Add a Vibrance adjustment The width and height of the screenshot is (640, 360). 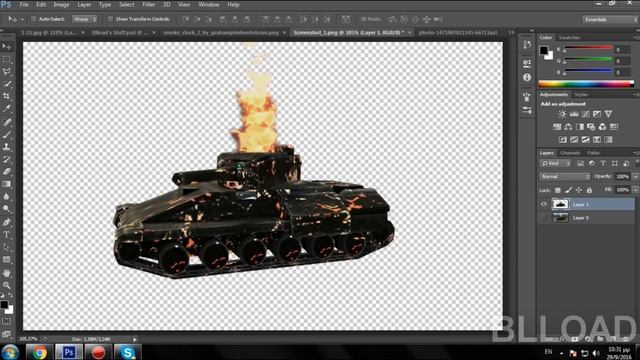(x=608, y=114)
